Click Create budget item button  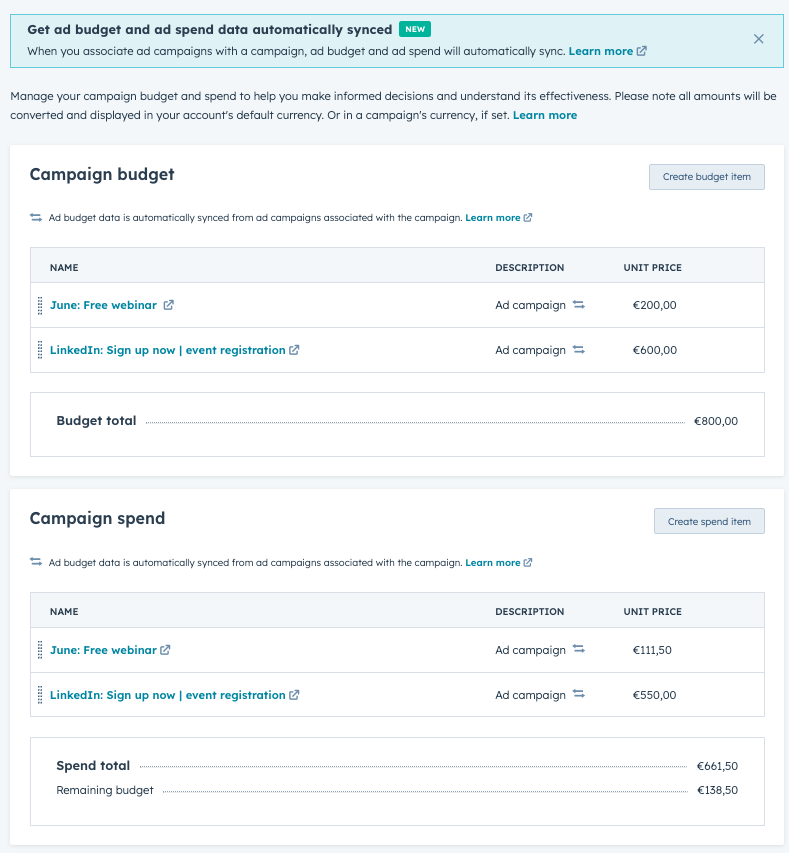point(706,177)
